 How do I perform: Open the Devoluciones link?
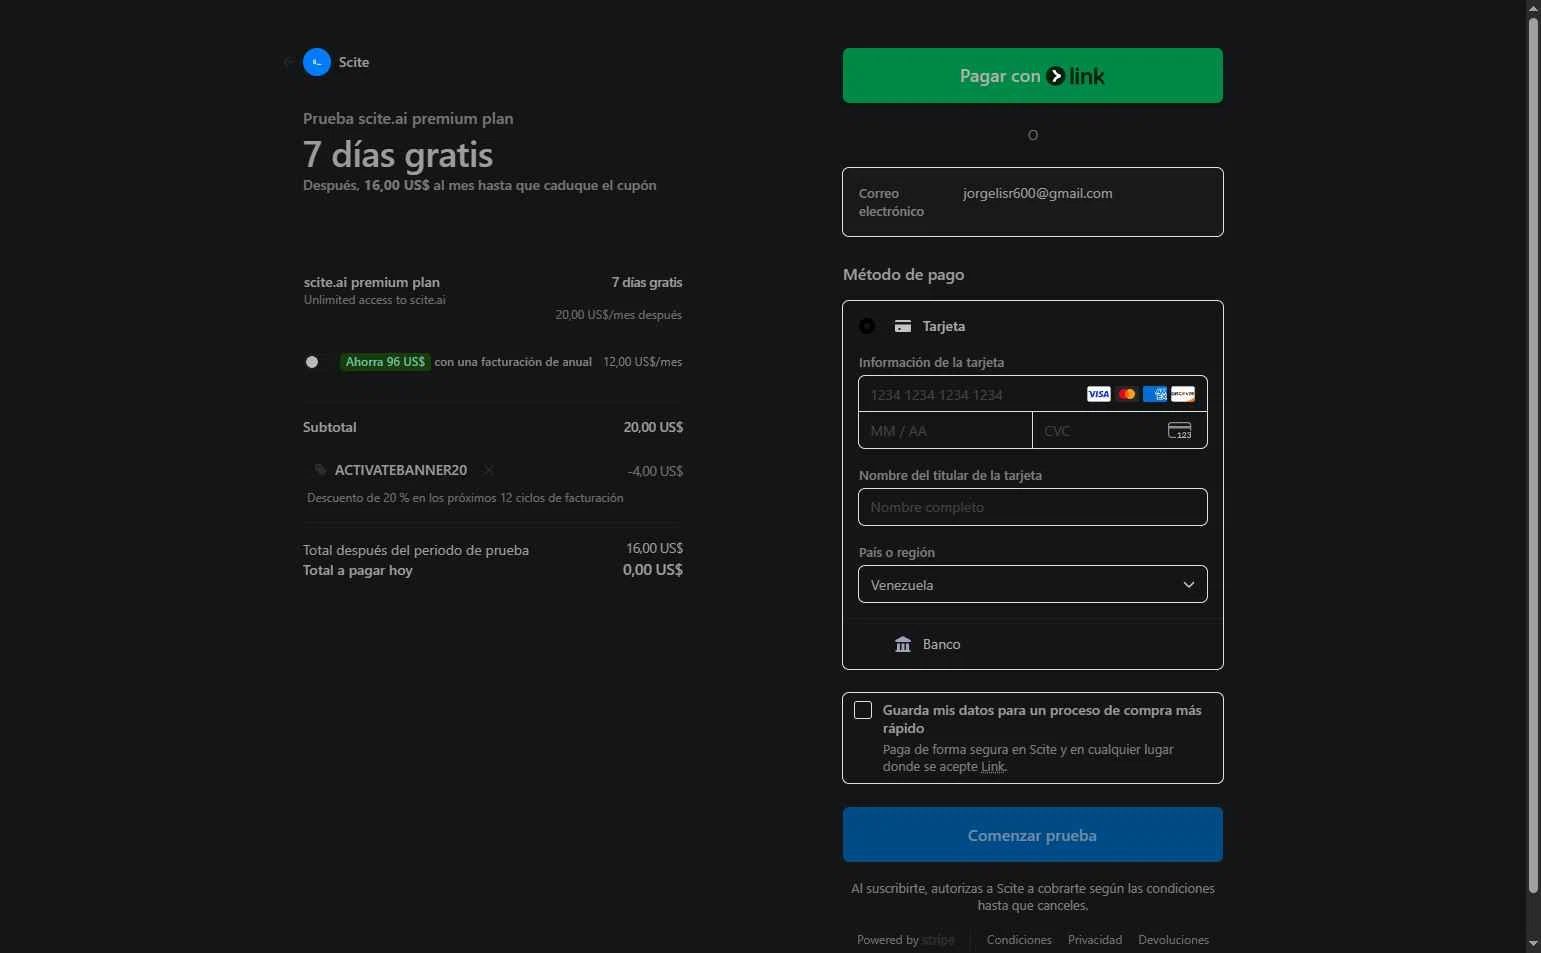[1173, 940]
